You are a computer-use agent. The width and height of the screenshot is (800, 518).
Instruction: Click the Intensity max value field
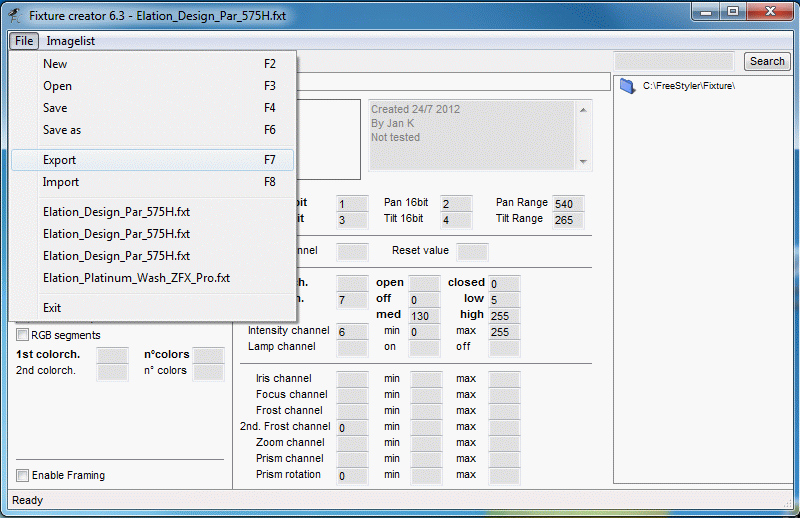[x=504, y=332]
